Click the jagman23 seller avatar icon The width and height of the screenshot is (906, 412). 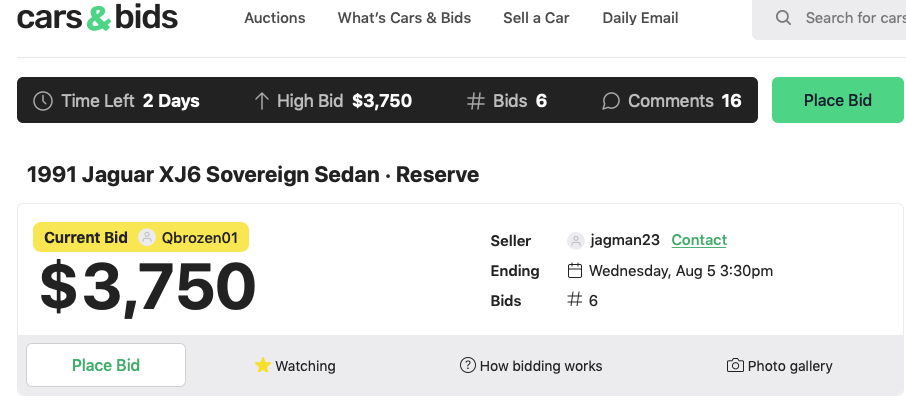point(575,240)
